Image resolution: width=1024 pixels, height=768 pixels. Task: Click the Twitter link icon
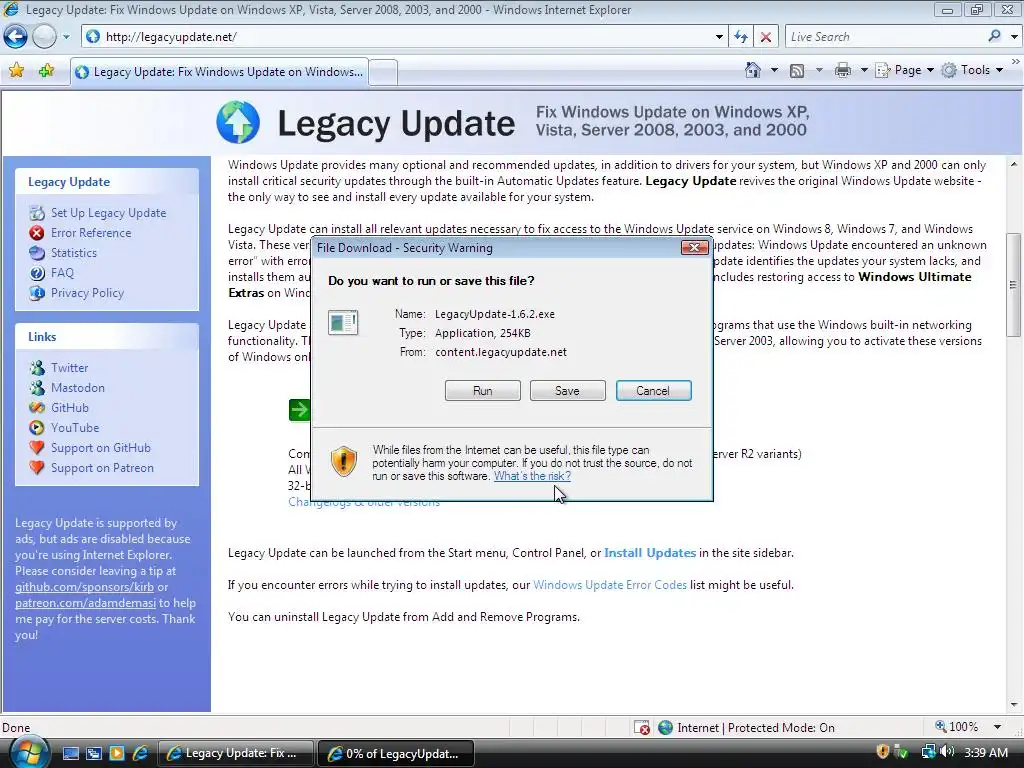pyautogui.click(x=37, y=368)
